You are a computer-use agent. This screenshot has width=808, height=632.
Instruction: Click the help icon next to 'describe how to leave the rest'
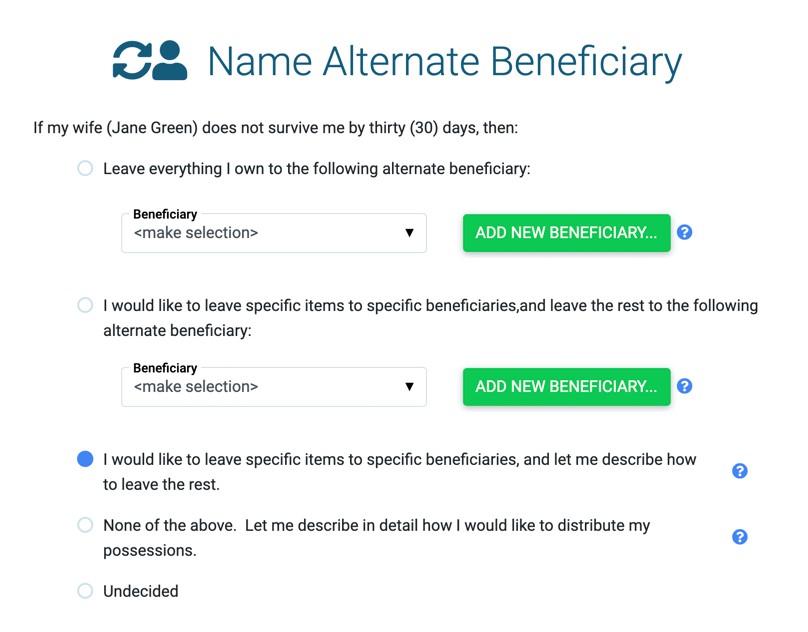(x=739, y=470)
